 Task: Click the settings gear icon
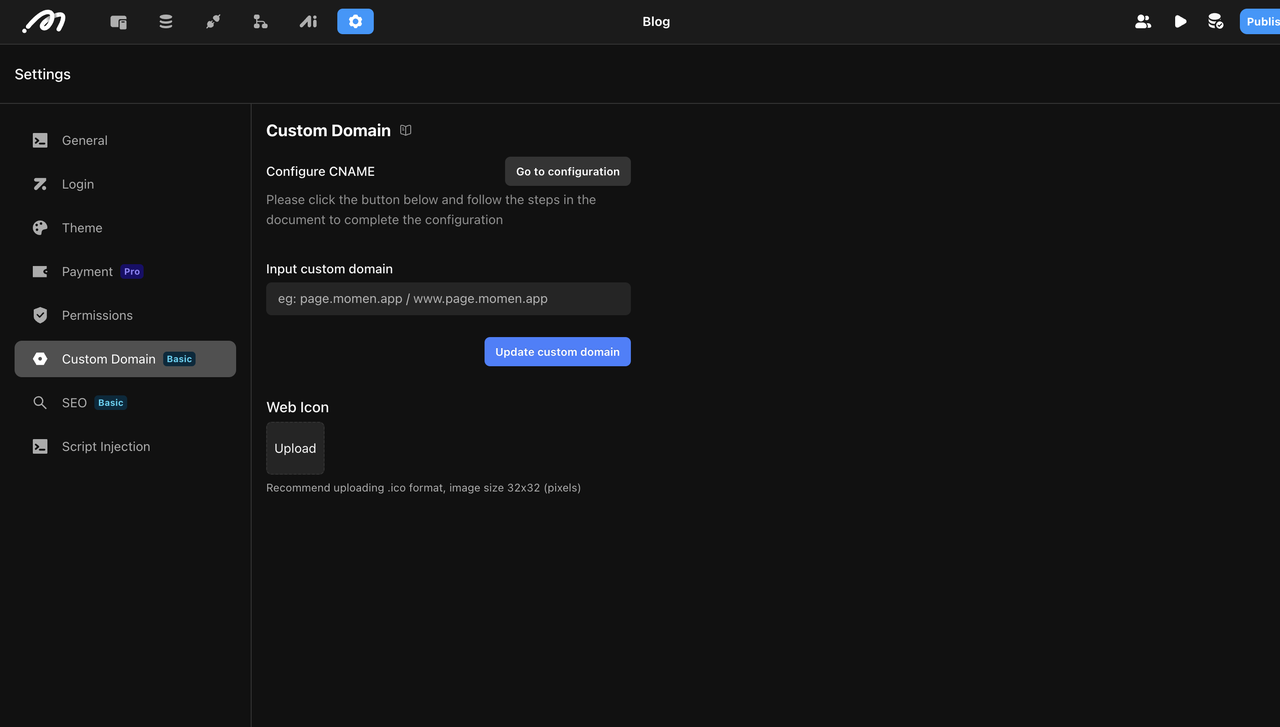pos(355,21)
